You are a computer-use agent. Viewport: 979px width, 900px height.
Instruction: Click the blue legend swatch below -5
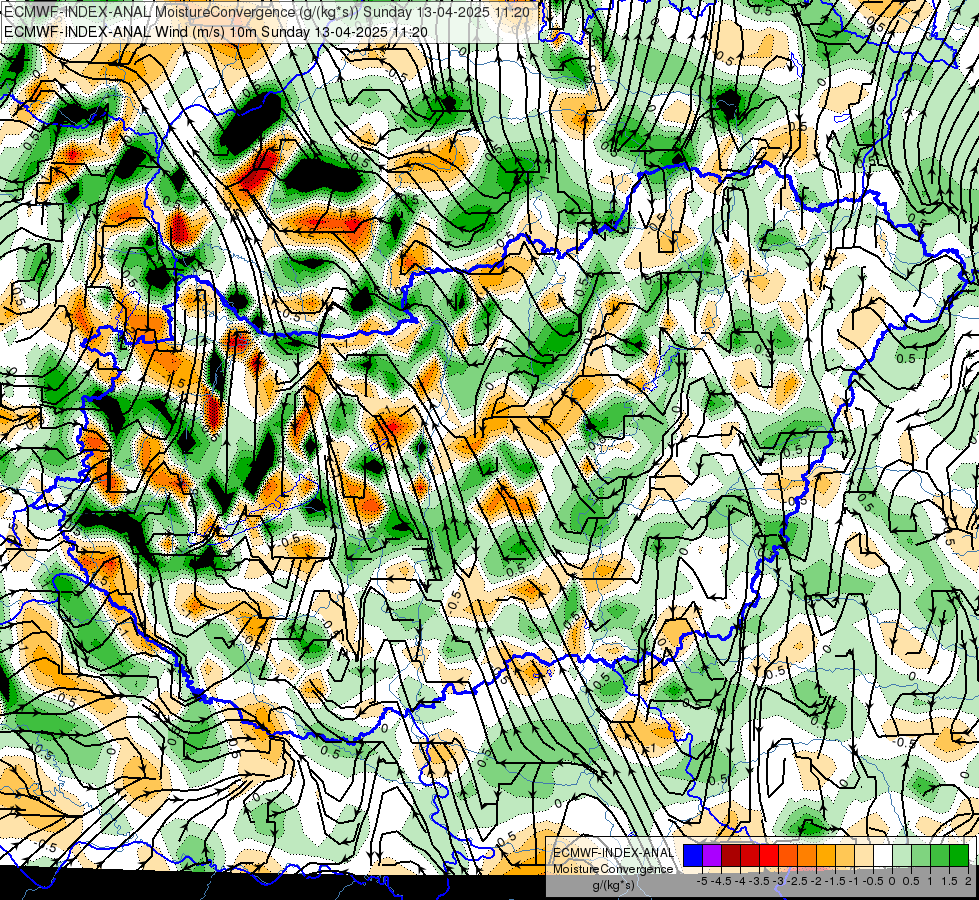click(693, 855)
